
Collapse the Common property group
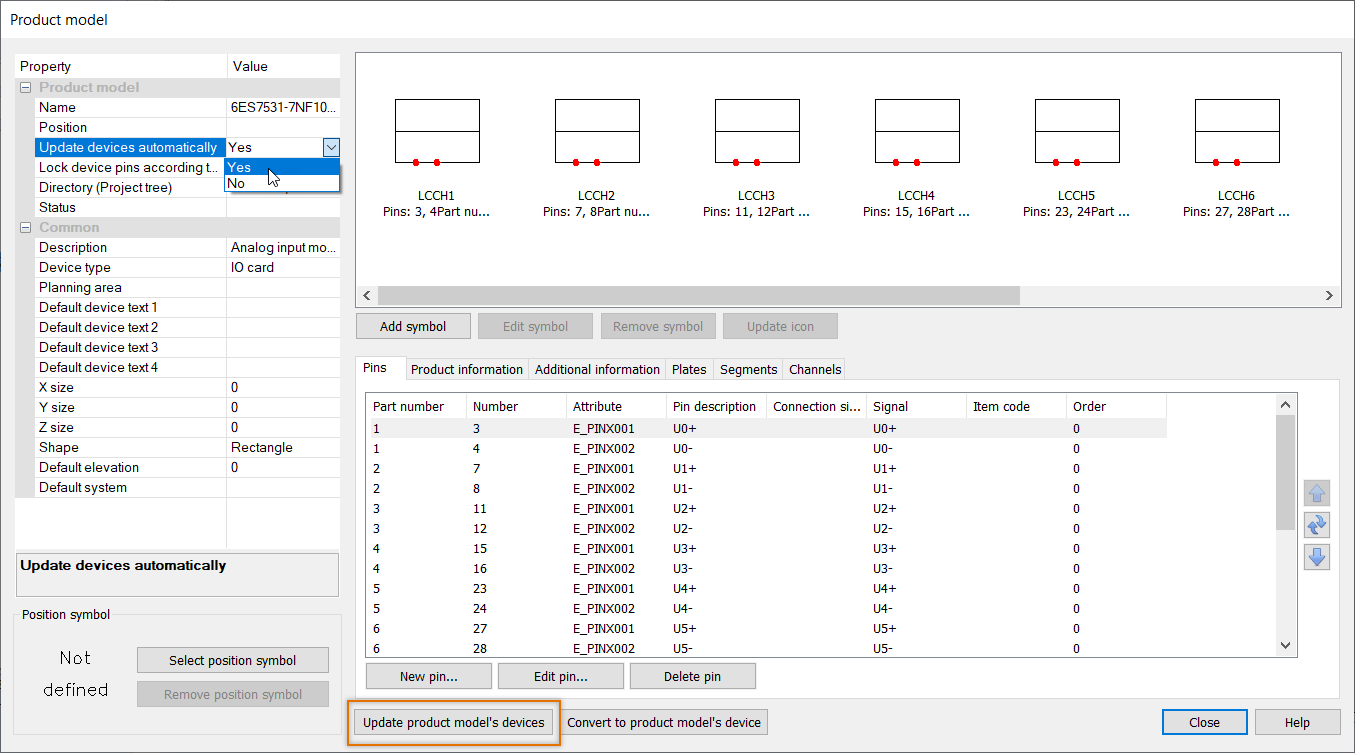(26, 228)
